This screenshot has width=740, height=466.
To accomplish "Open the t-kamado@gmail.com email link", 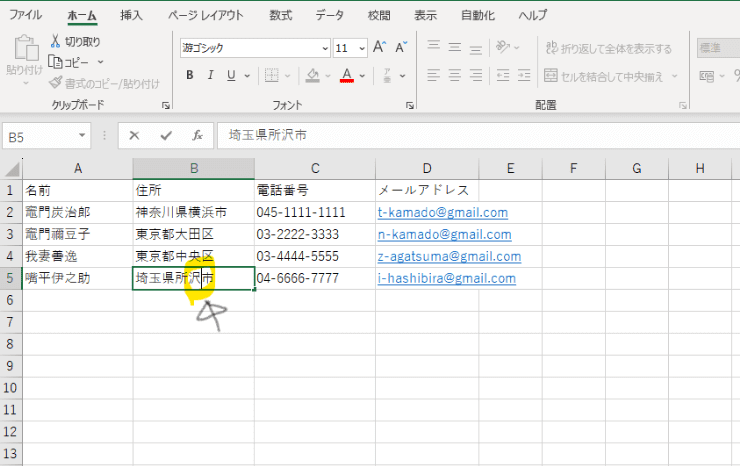I will 442,212.
